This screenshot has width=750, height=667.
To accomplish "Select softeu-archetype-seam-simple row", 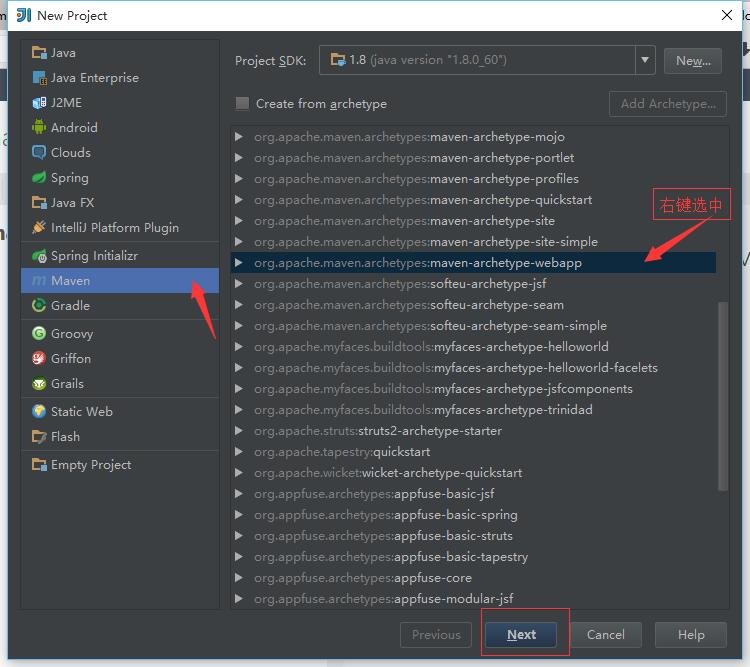I will 473,326.
